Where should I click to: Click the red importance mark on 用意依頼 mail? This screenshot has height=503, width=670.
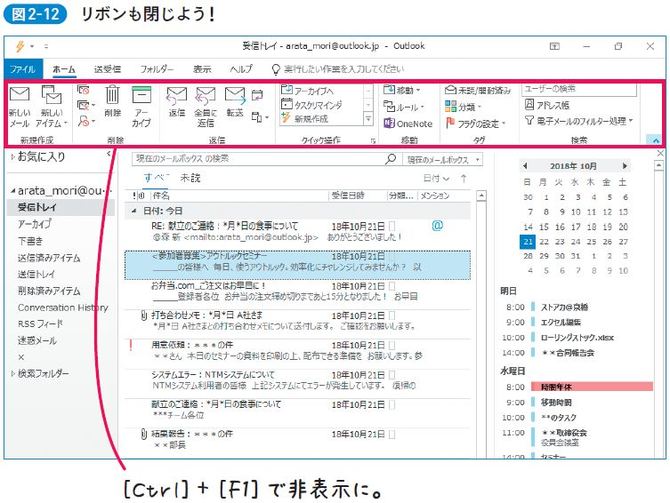tap(131, 345)
